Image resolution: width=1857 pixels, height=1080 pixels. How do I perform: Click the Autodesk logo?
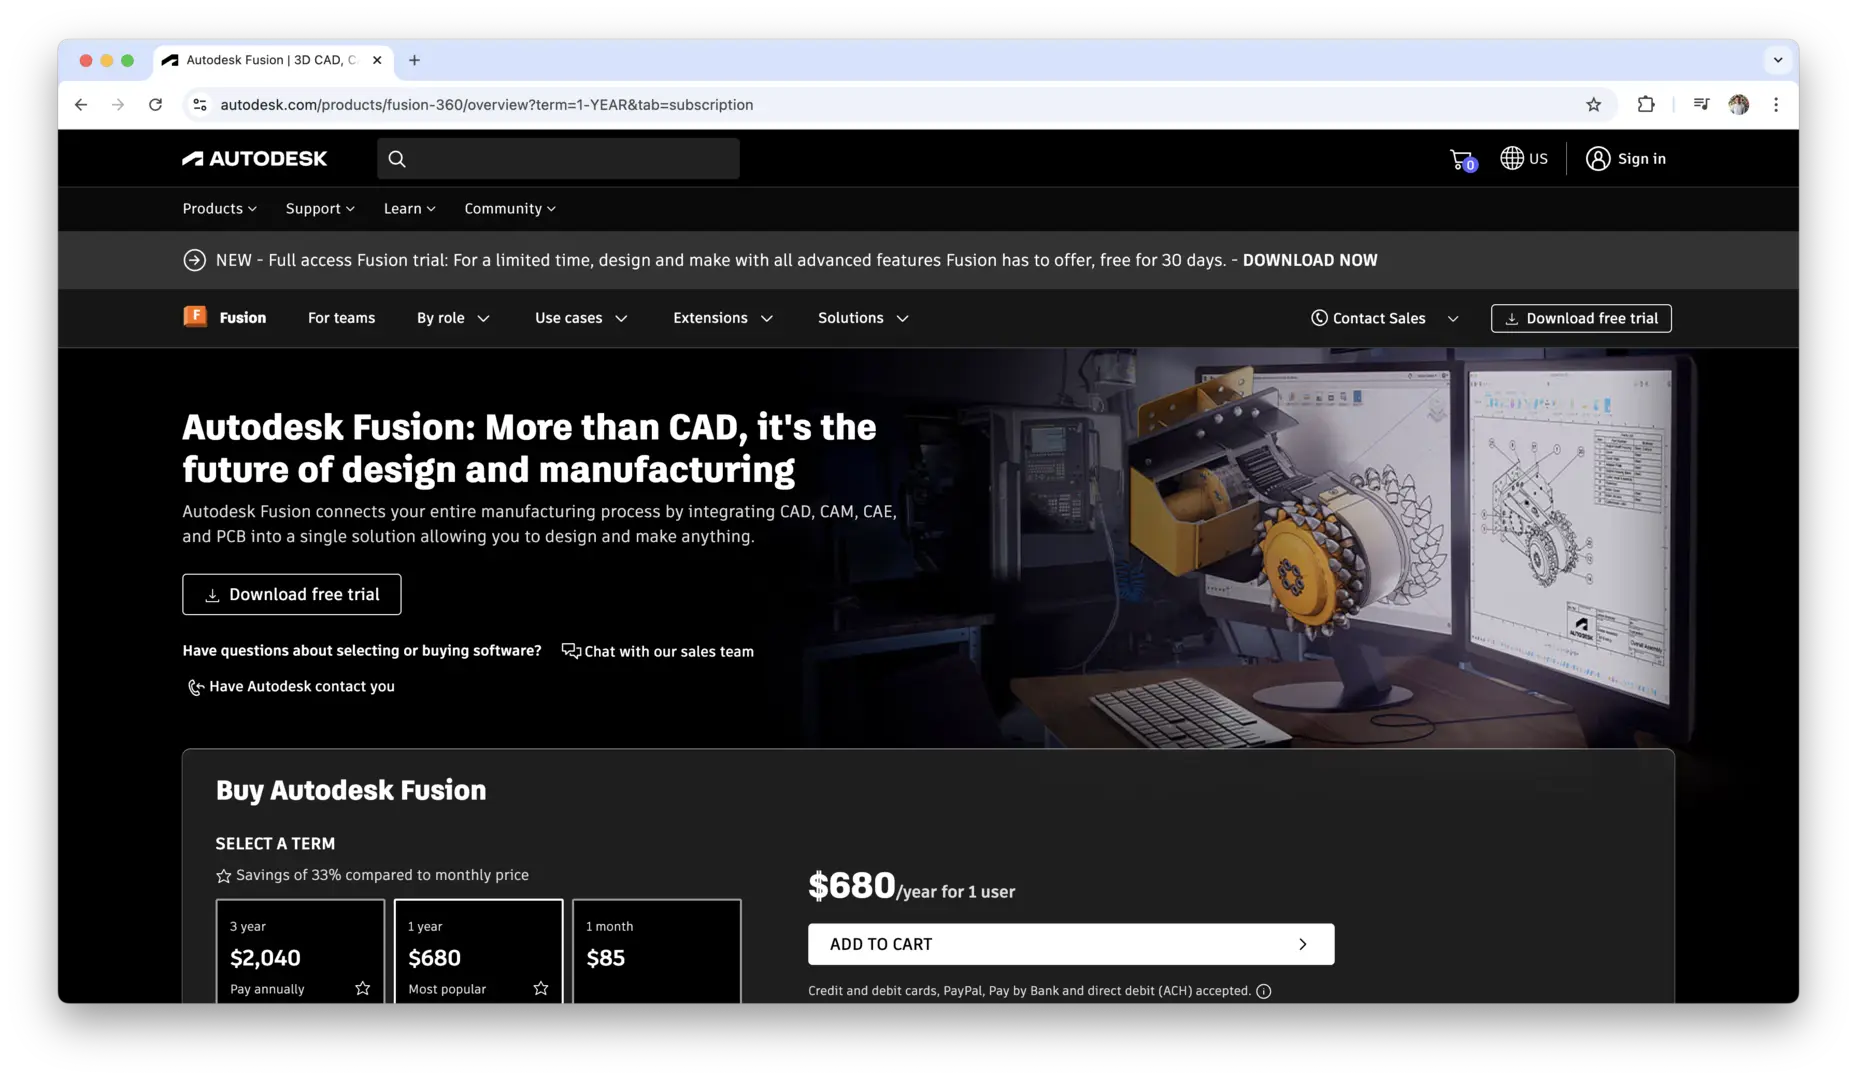(x=255, y=158)
